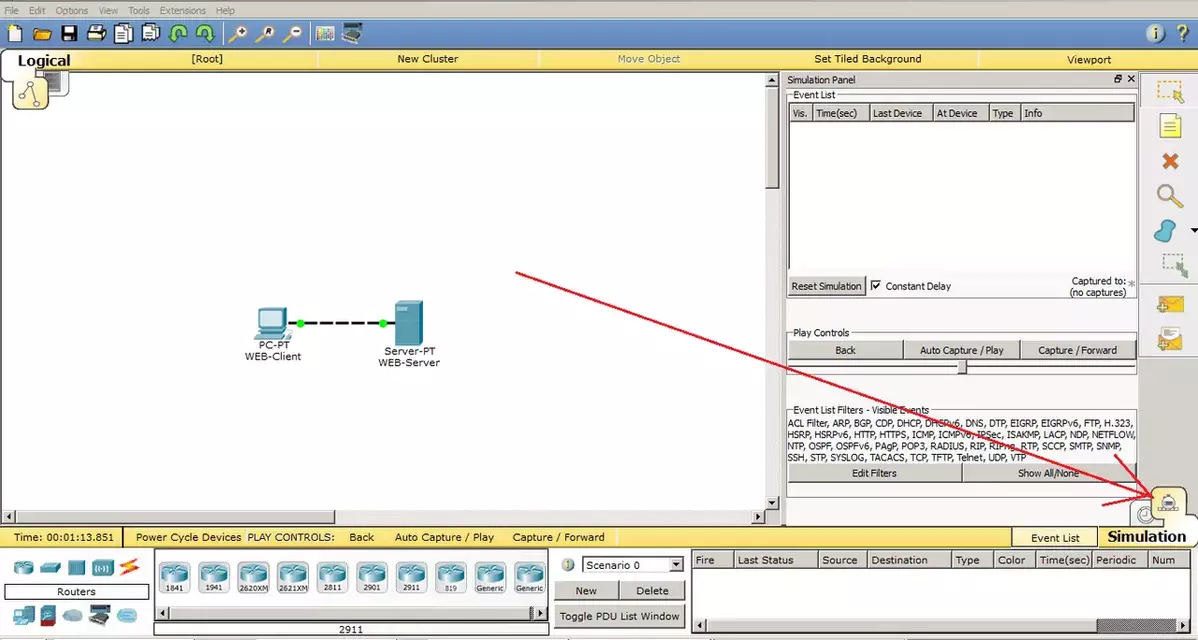
Task: Select the Resize Shape tool
Action: 1174,265
